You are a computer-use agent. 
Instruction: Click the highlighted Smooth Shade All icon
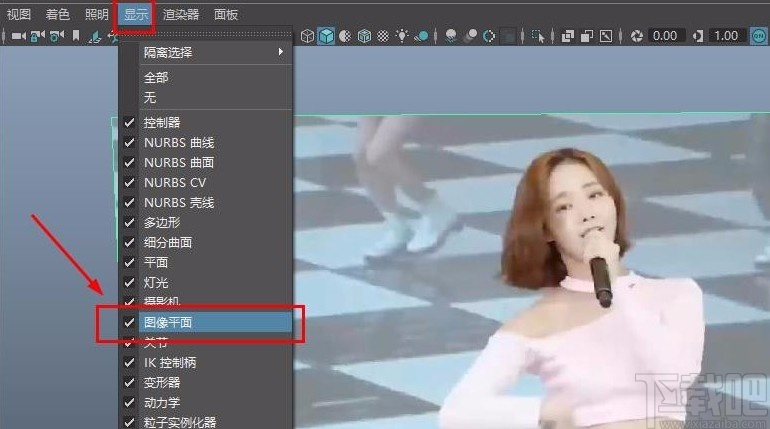326,36
